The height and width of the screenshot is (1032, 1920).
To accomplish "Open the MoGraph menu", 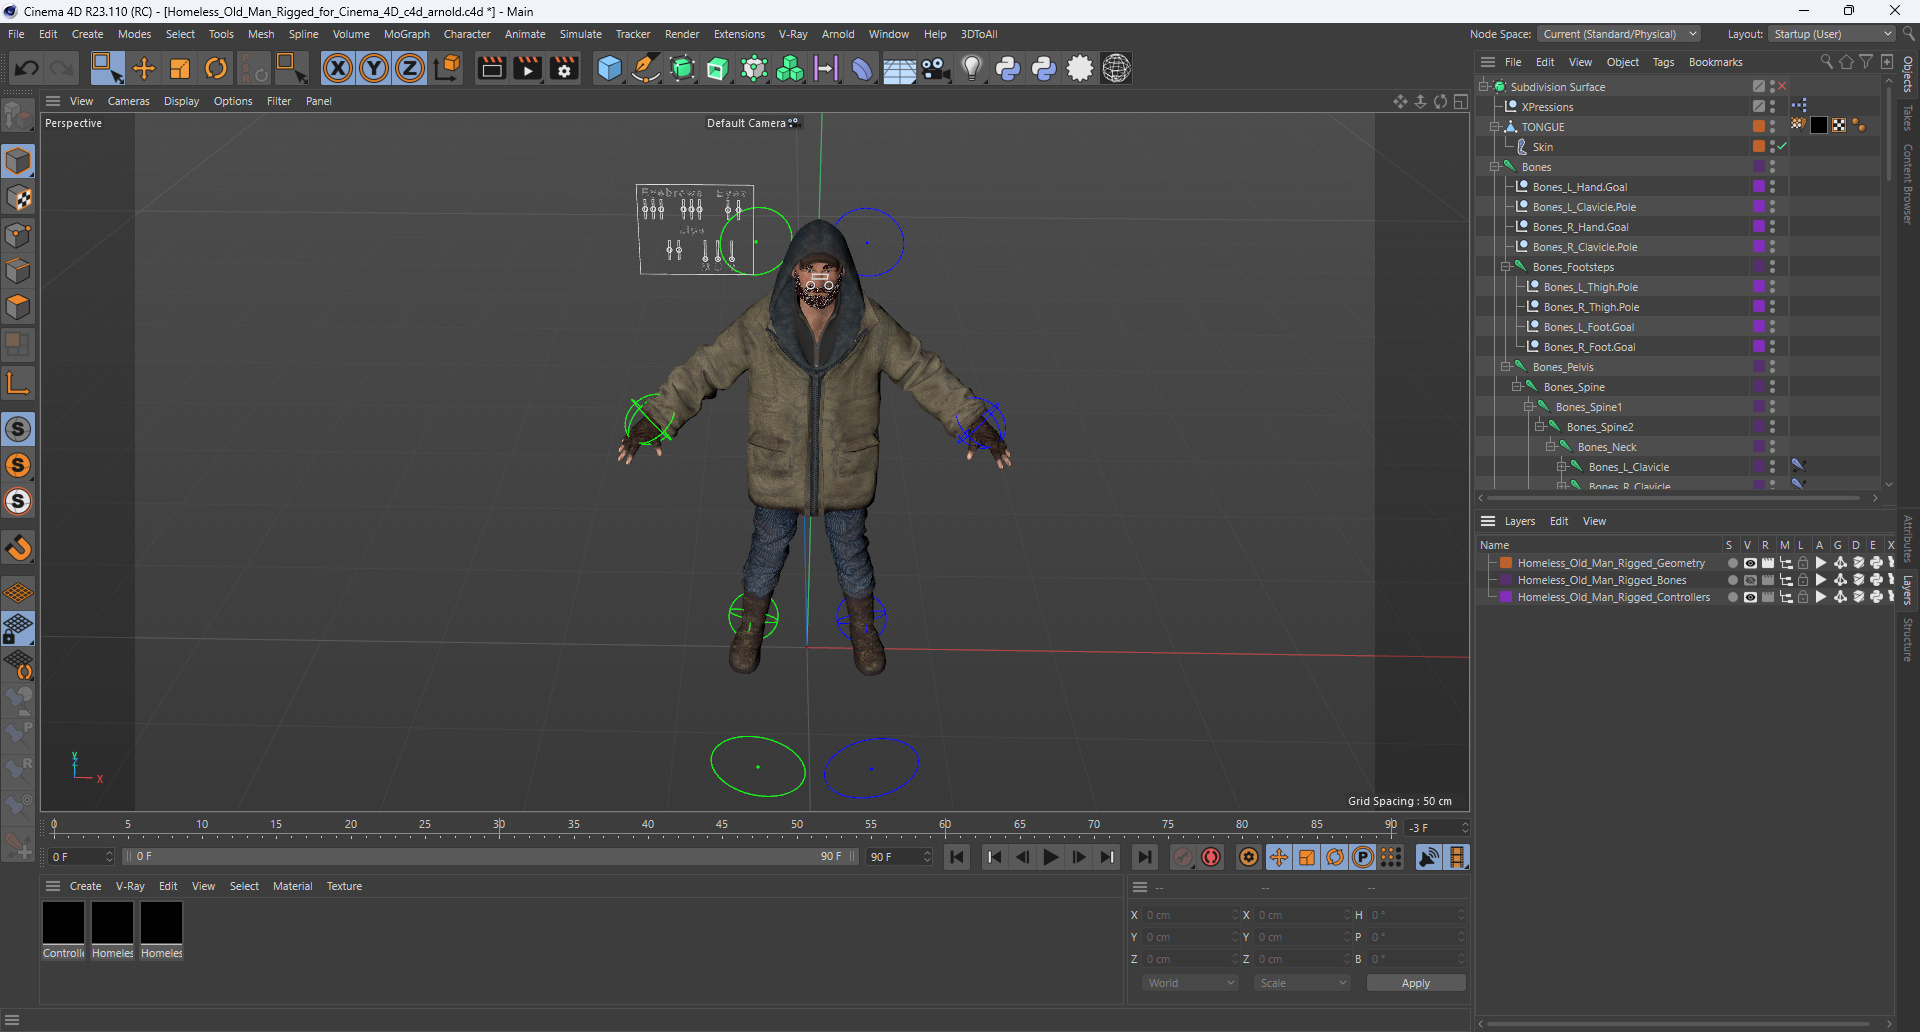I will [406, 34].
